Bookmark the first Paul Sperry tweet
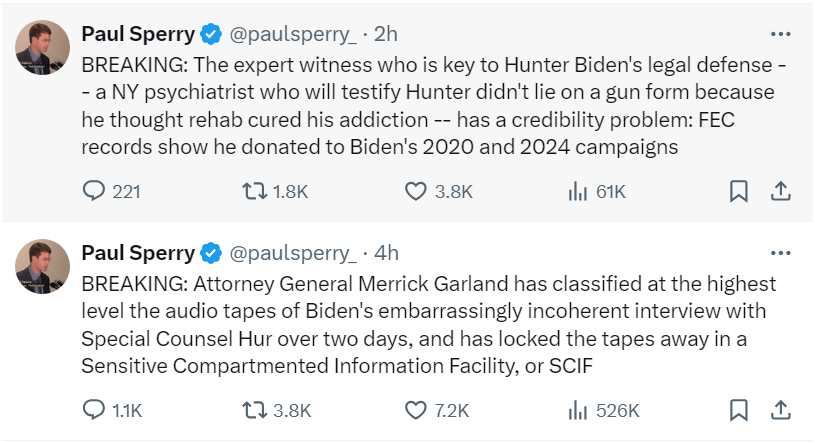 pos(738,190)
